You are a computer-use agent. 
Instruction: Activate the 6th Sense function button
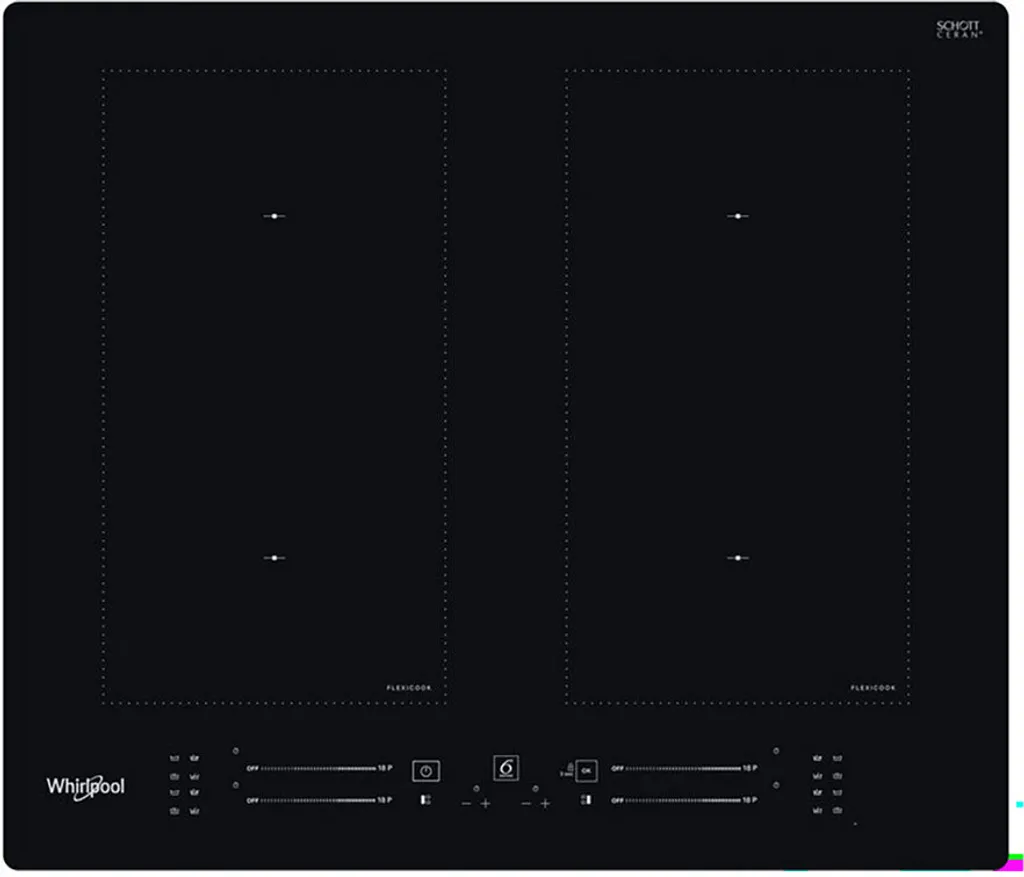coord(506,768)
